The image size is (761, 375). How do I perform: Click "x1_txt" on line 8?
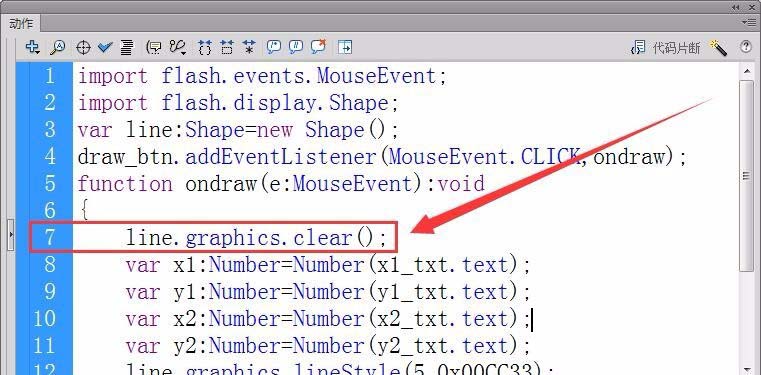point(412,265)
